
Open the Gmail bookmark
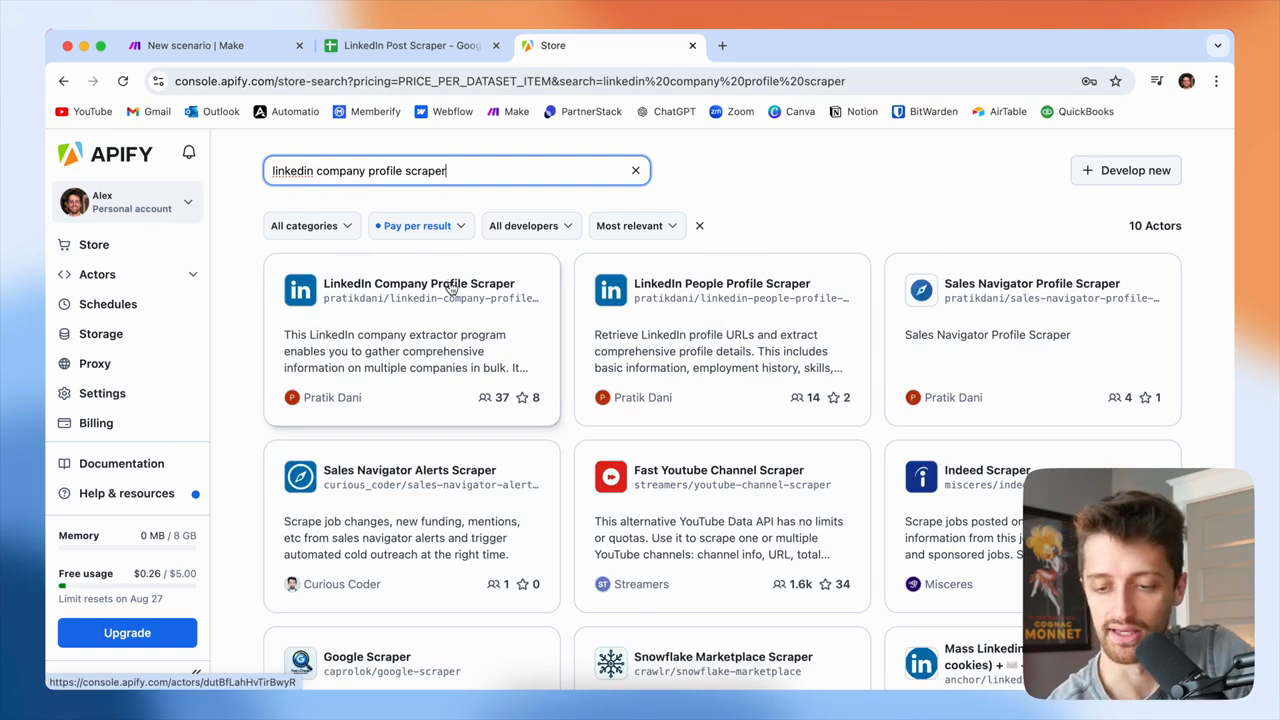click(149, 112)
